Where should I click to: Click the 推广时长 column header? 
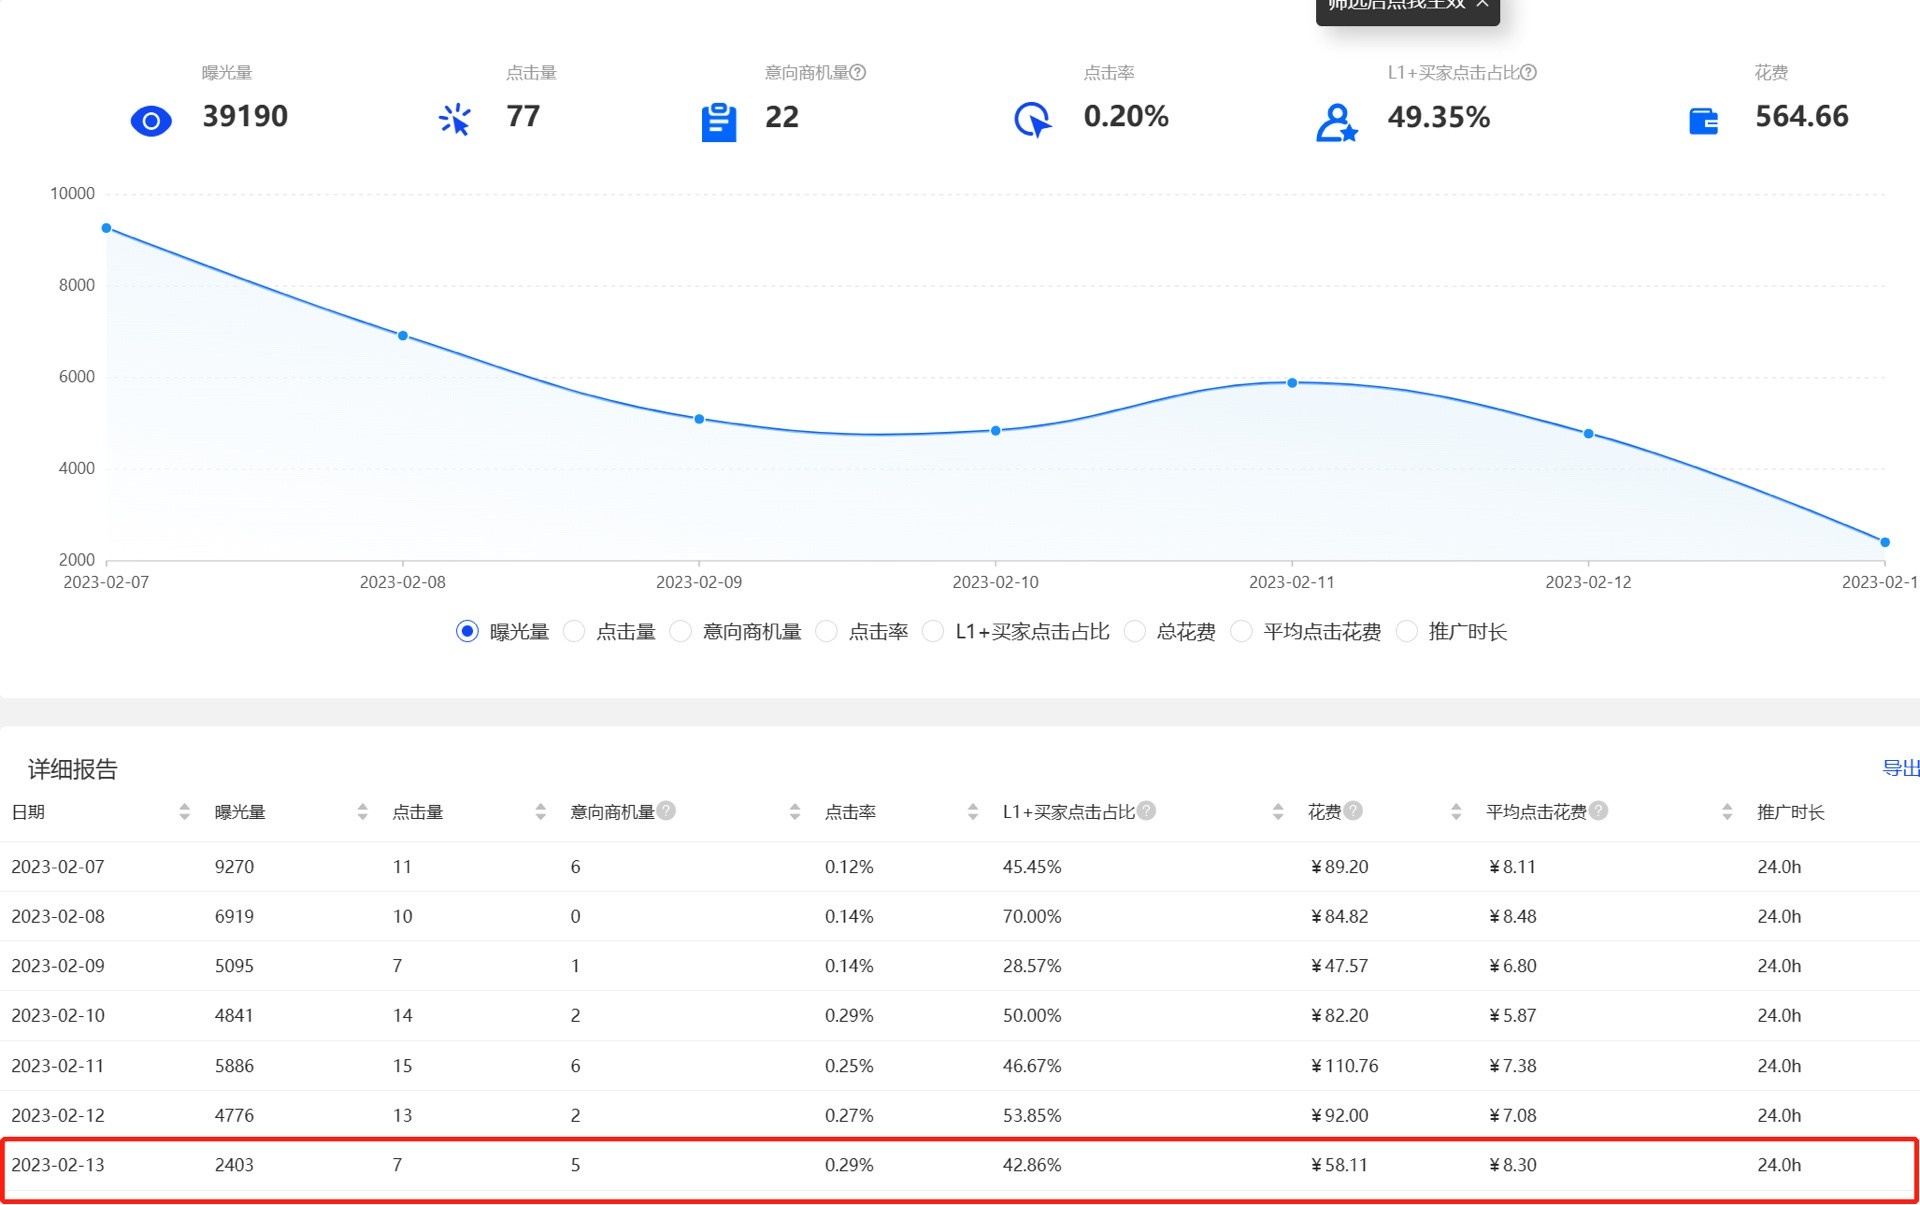pyautogui.click(x=1791, y=812)
